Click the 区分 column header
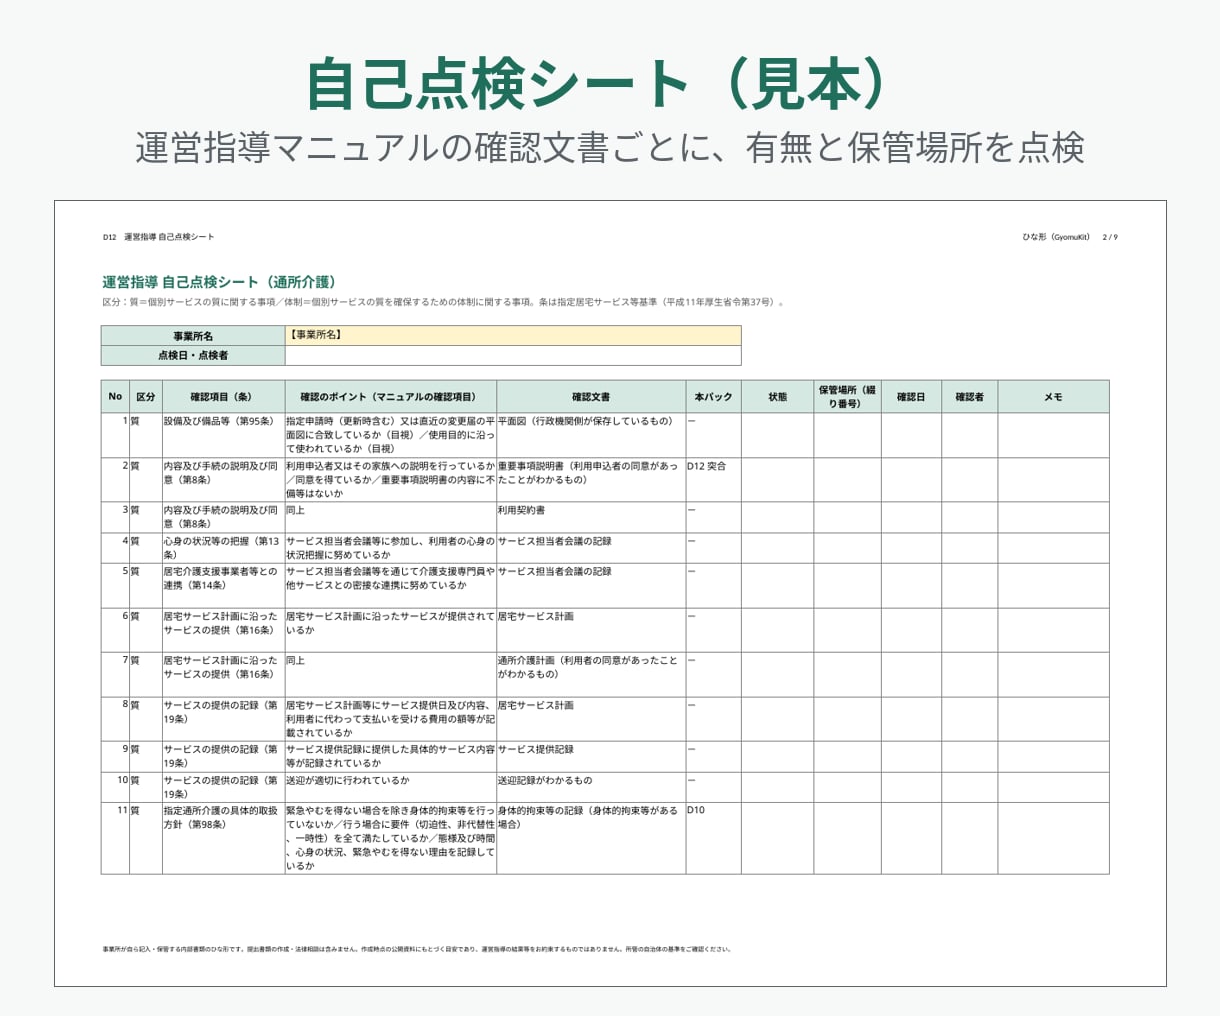Screen dimensions: 1220x1016 (145, 396)
